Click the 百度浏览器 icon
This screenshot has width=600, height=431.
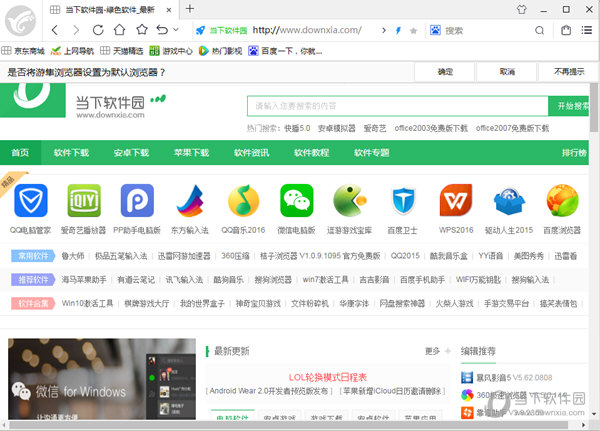[562, 201]
